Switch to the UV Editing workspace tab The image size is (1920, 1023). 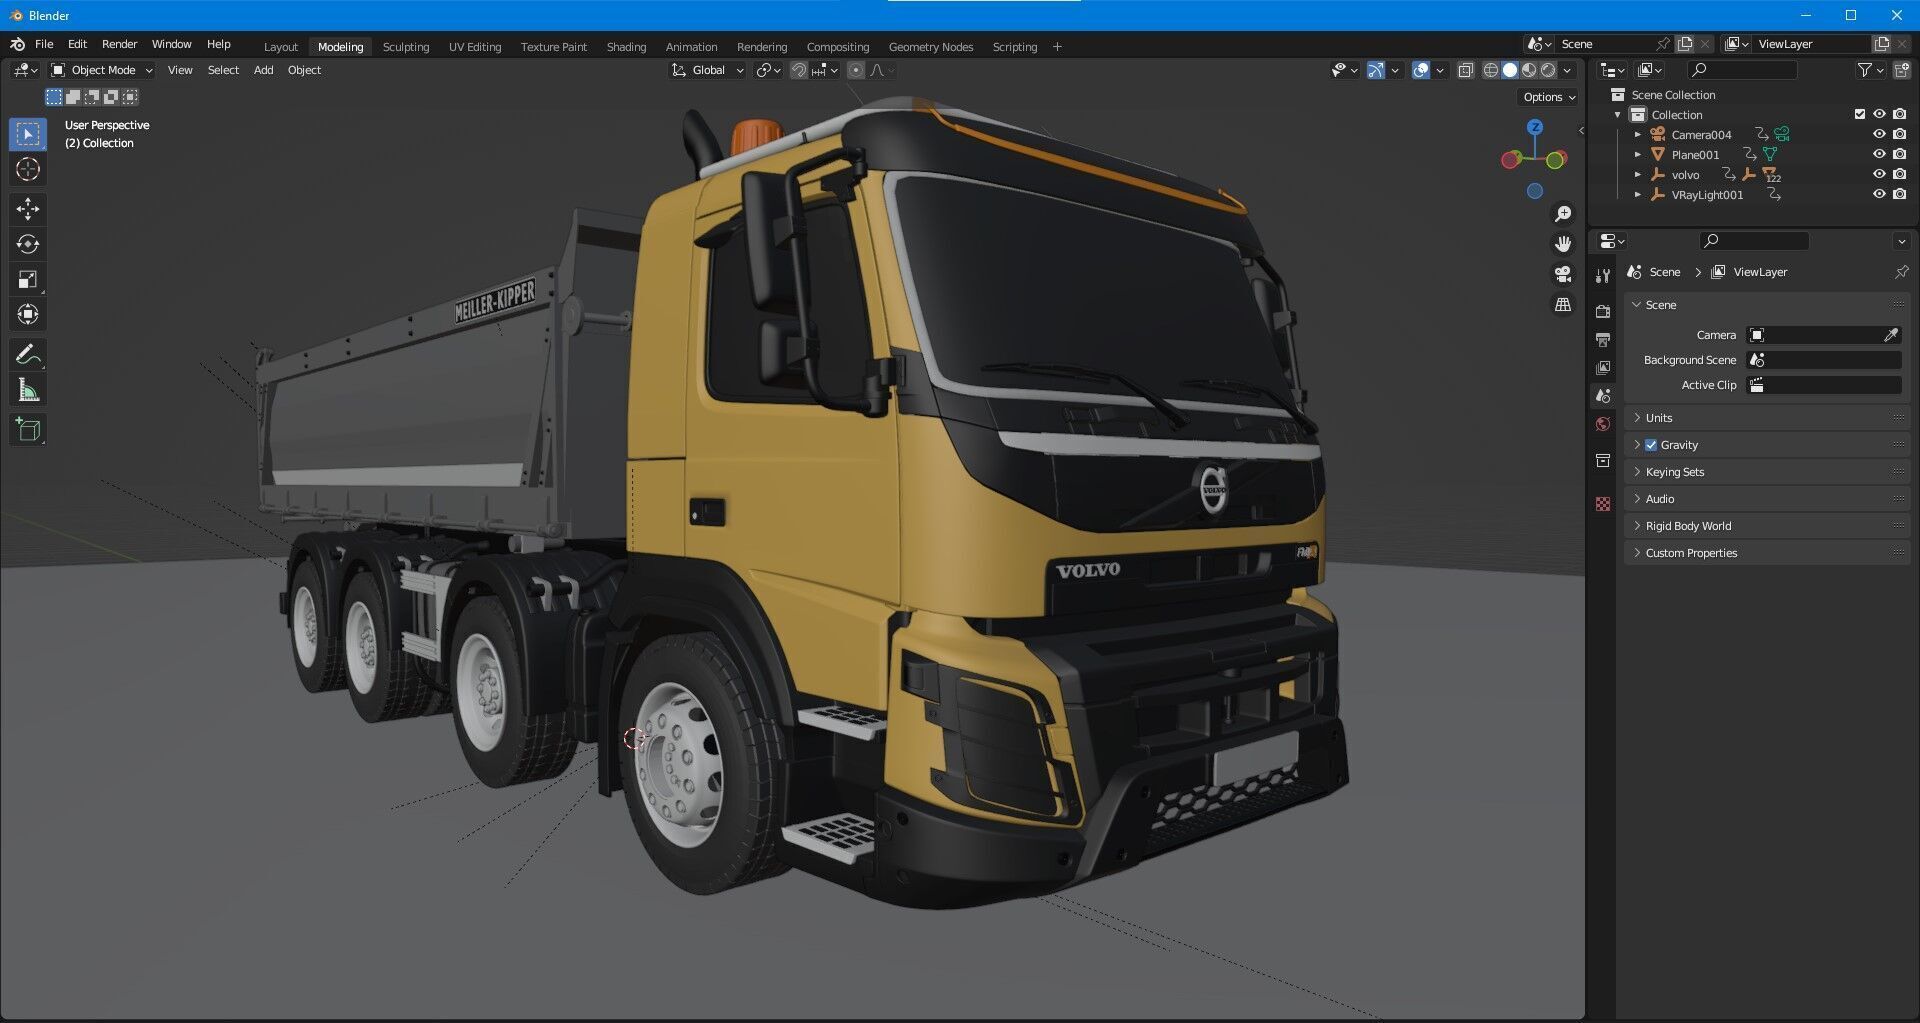point(475,47)
